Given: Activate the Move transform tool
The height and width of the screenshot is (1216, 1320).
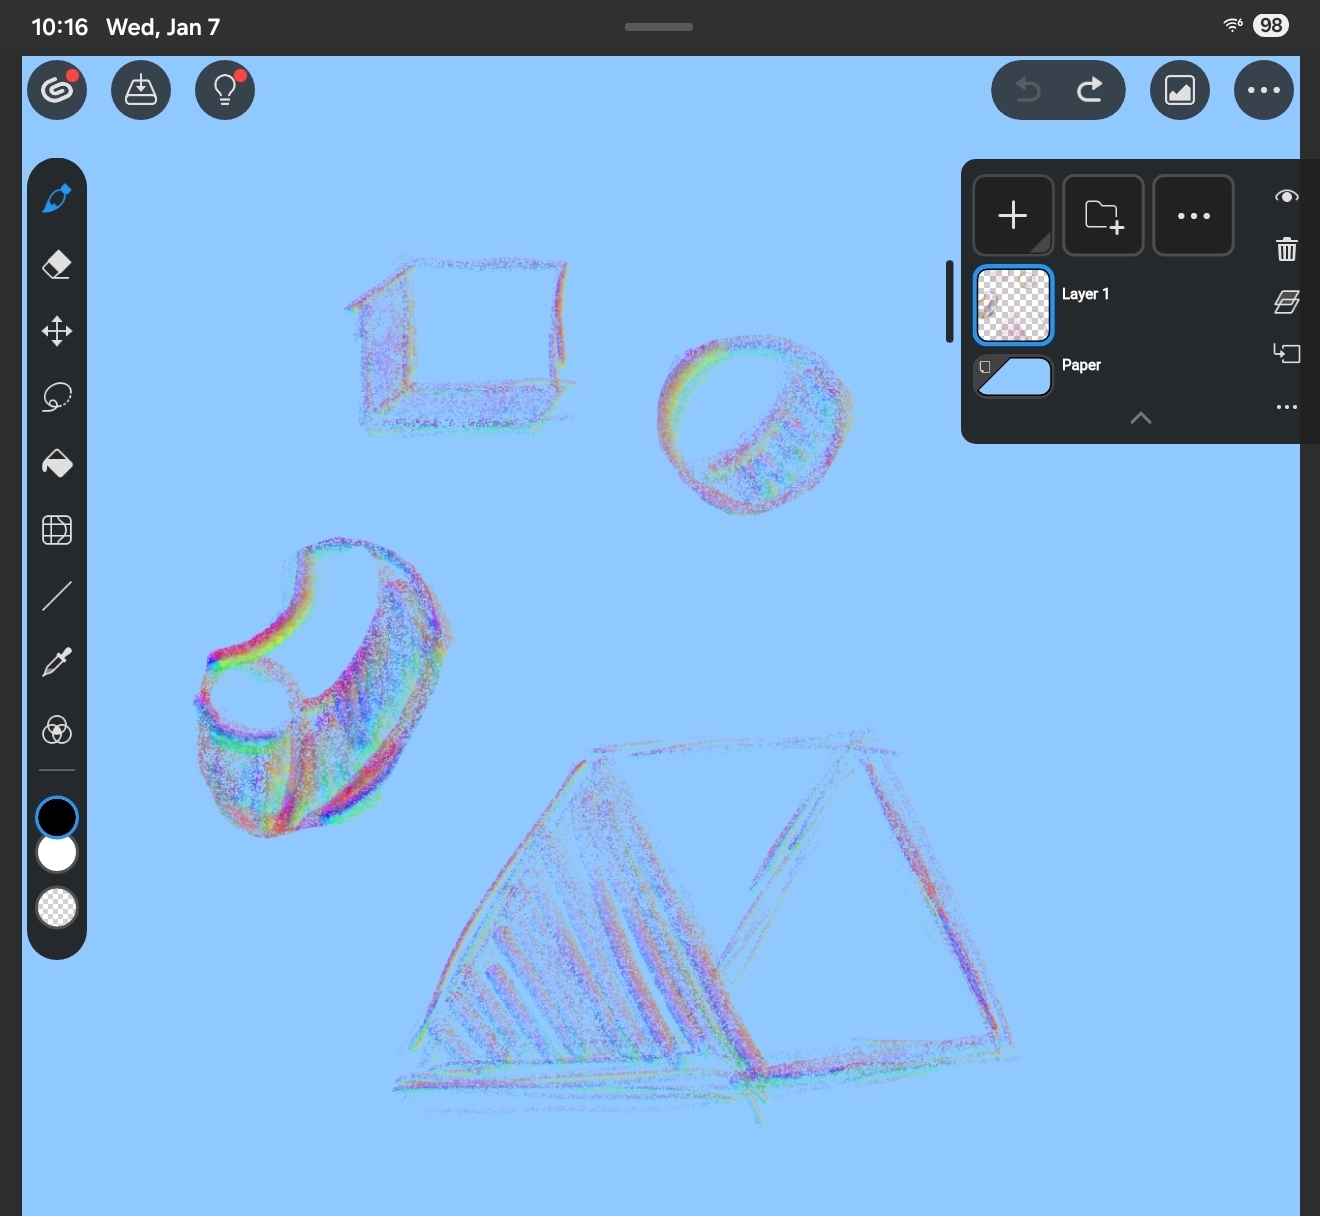Looking at the screenshot, I should [57, 331].
